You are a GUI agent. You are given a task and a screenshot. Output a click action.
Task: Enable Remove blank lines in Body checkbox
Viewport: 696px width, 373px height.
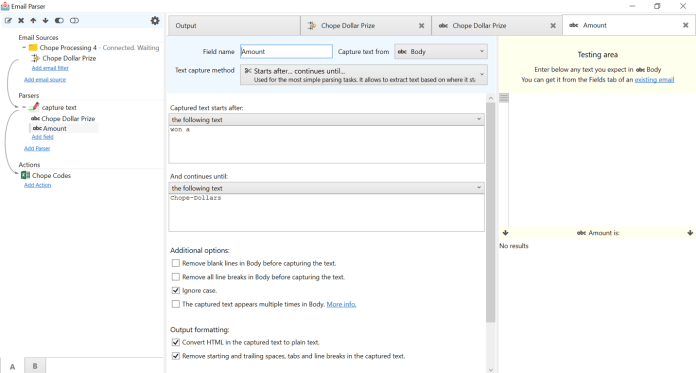click(x=176, y=263)
